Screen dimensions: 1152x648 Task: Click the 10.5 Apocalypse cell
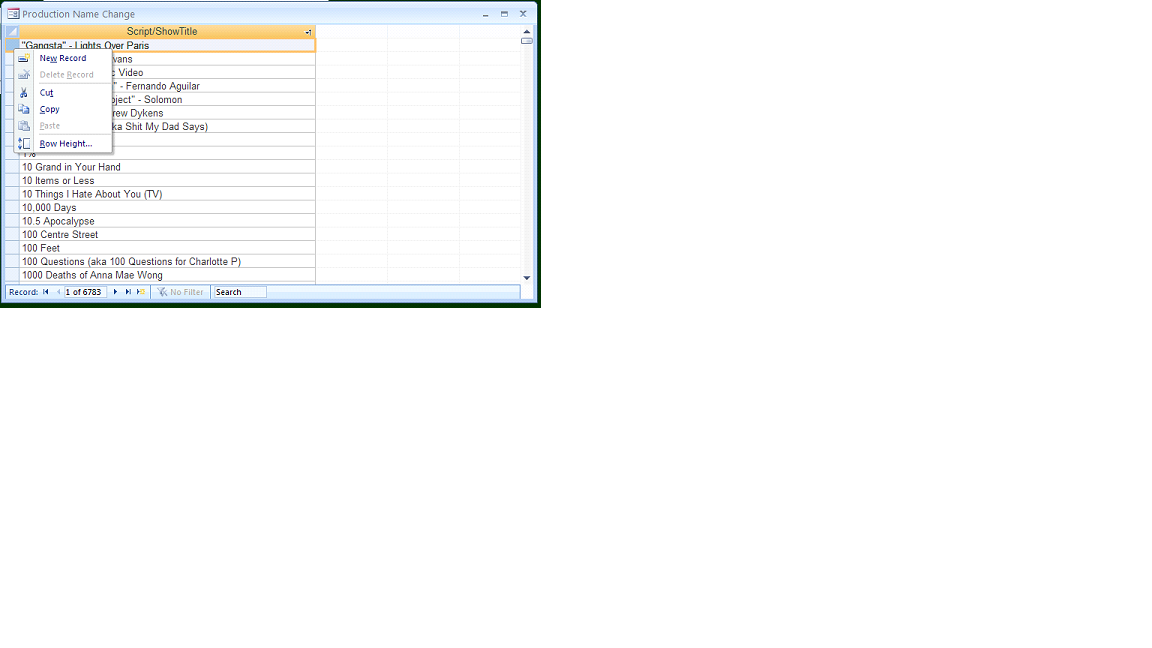(x=168, y=221)
